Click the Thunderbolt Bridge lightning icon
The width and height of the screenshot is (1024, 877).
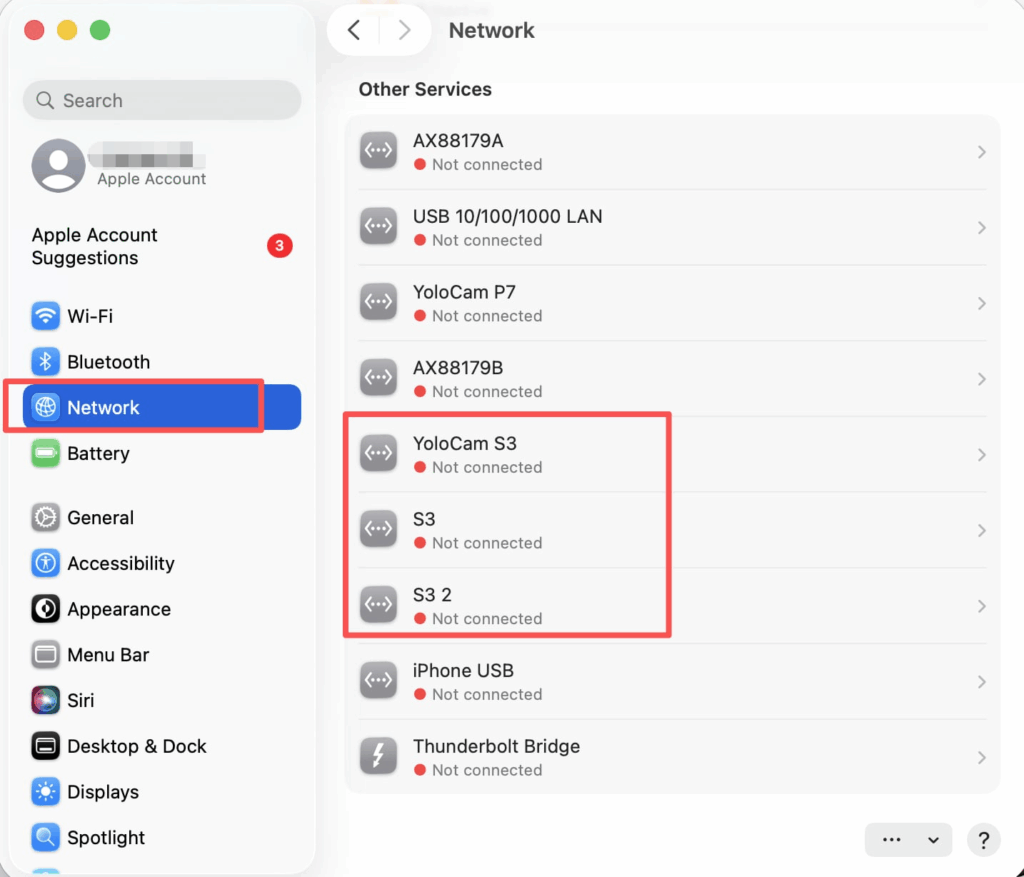click(379, 757)
